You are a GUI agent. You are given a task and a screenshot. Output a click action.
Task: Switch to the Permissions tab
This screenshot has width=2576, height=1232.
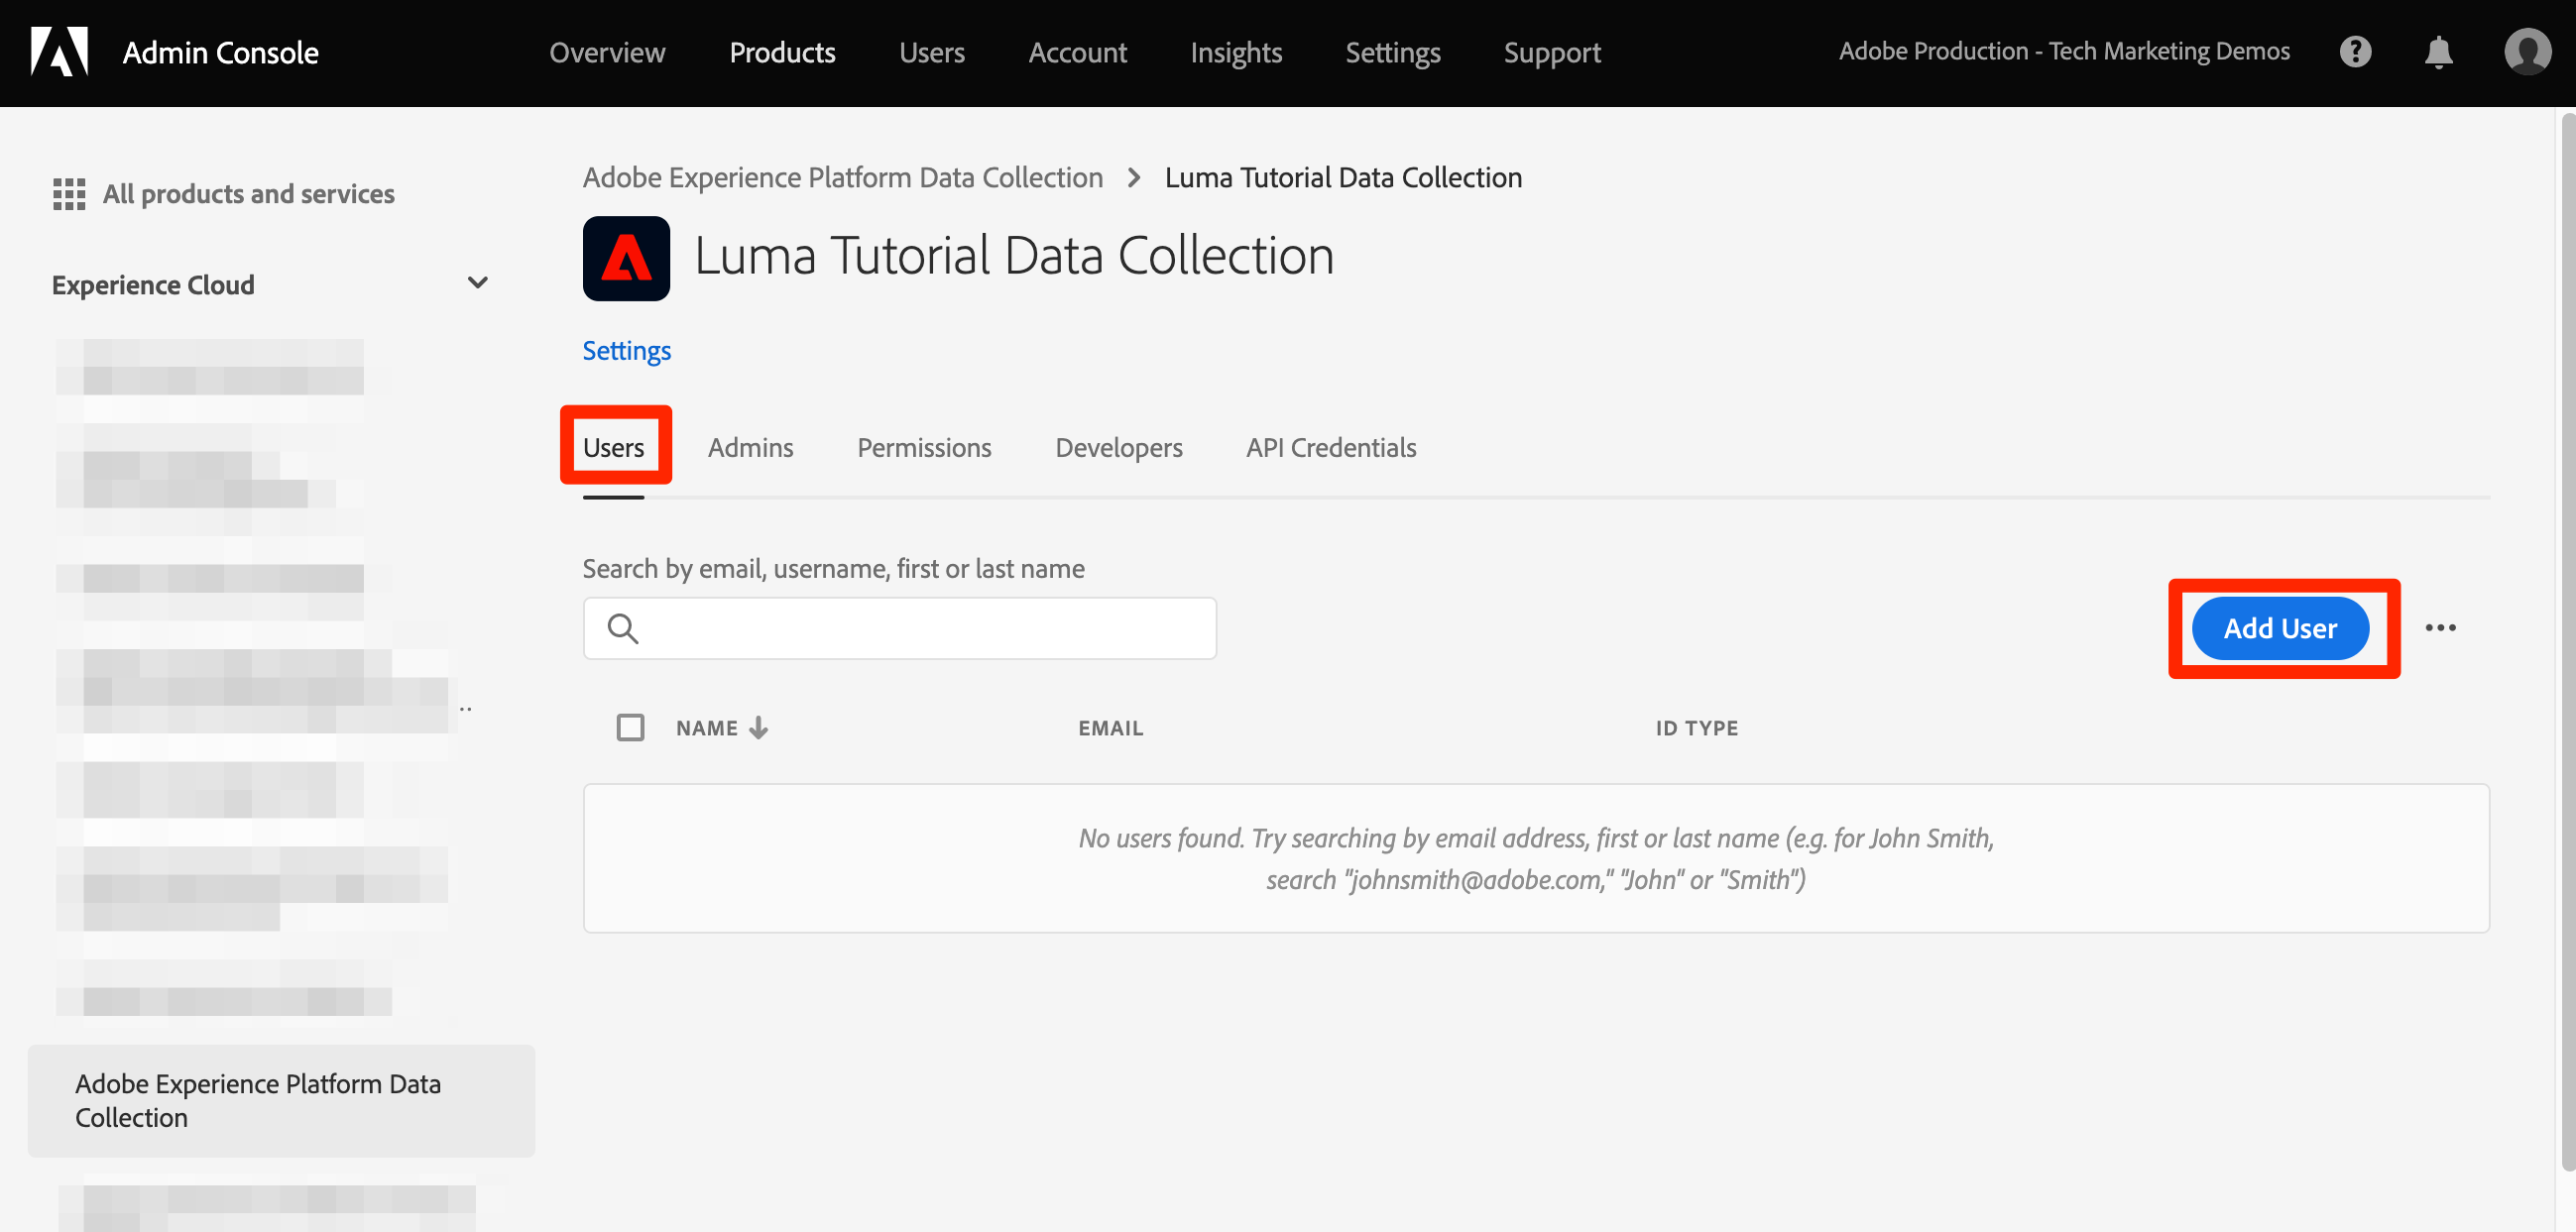(924, 448)
